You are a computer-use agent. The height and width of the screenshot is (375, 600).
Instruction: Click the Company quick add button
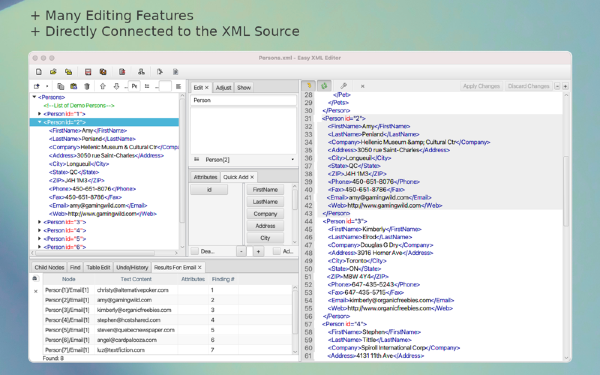coord(265,214)
